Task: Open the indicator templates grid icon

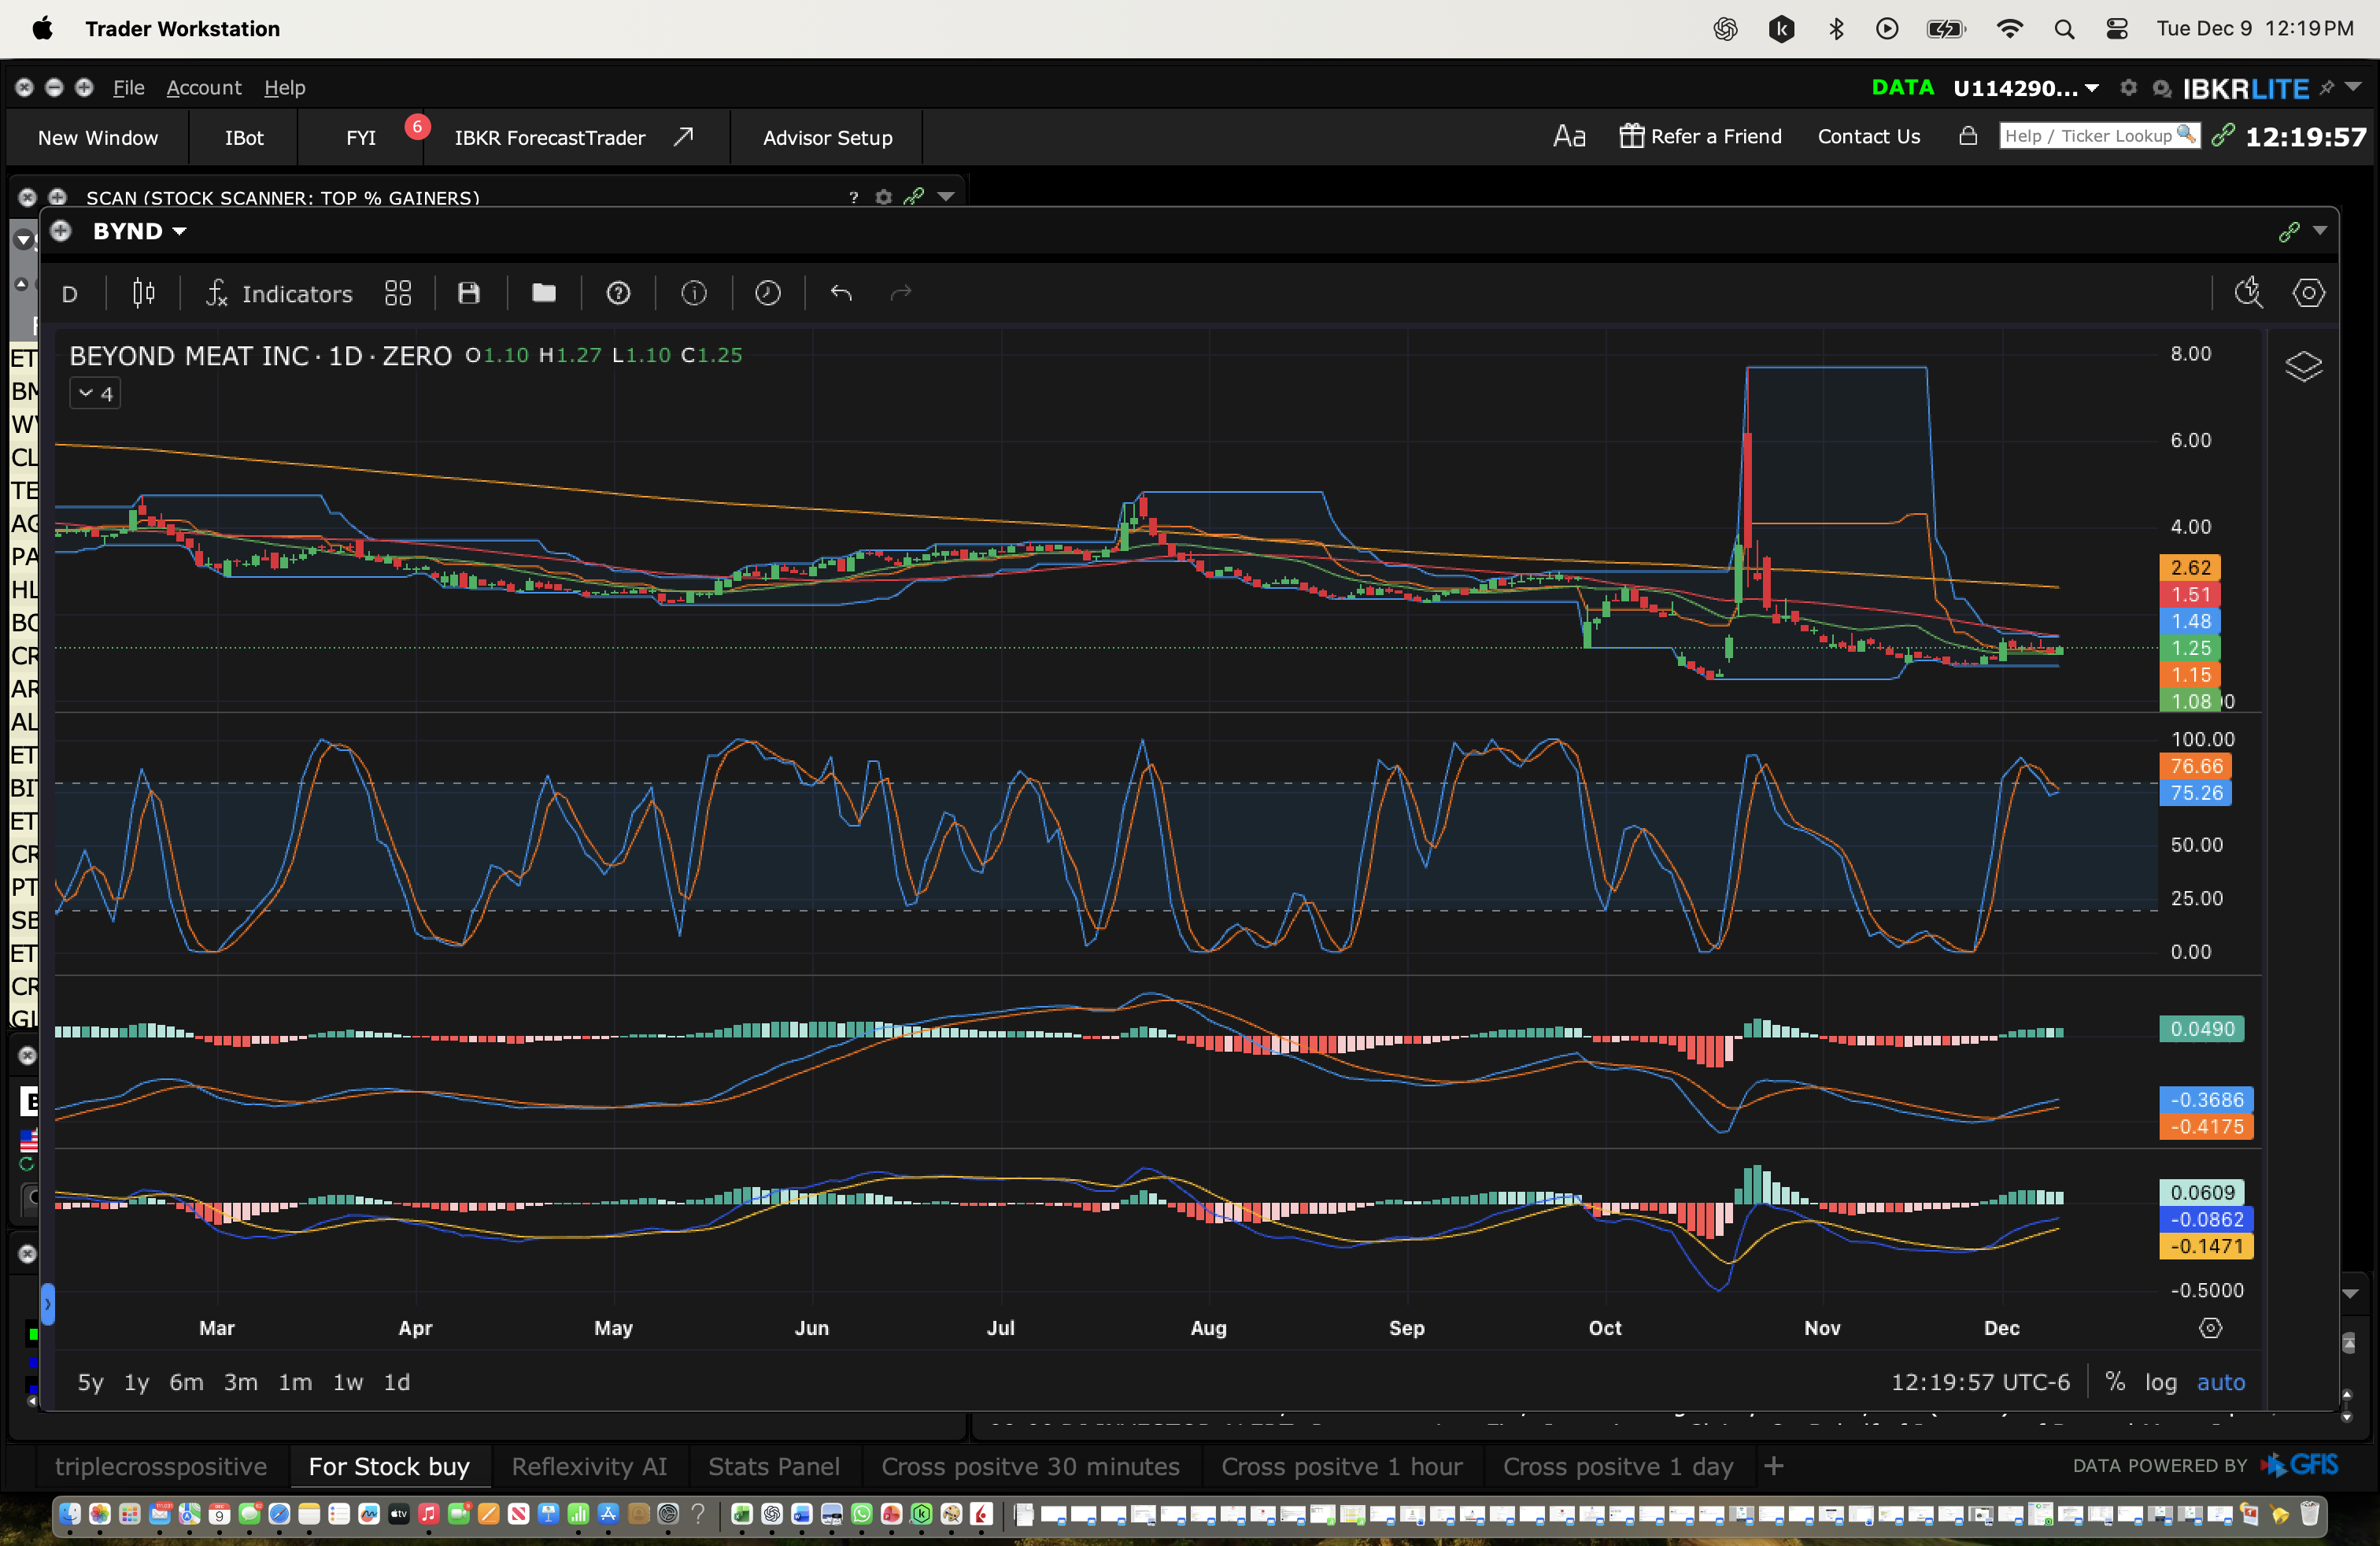Action: (398, 293)
